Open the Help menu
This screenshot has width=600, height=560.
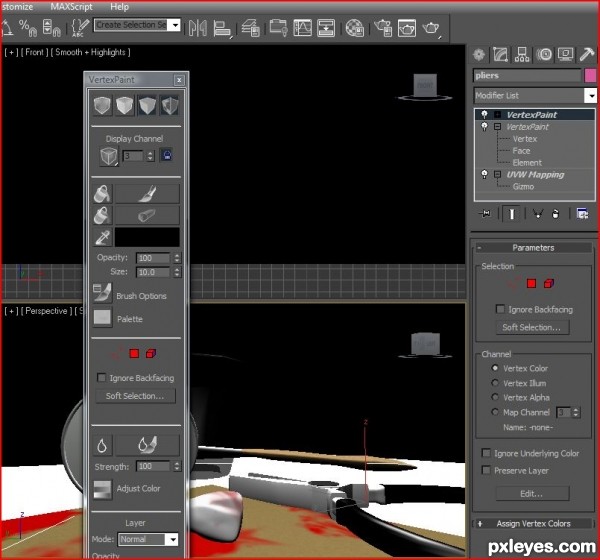(x=119, y=7)
